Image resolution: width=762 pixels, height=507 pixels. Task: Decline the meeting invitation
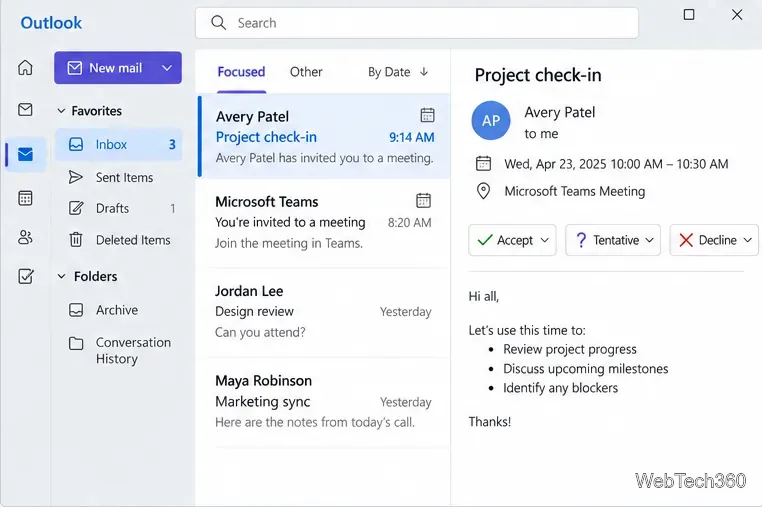point(709,240)
